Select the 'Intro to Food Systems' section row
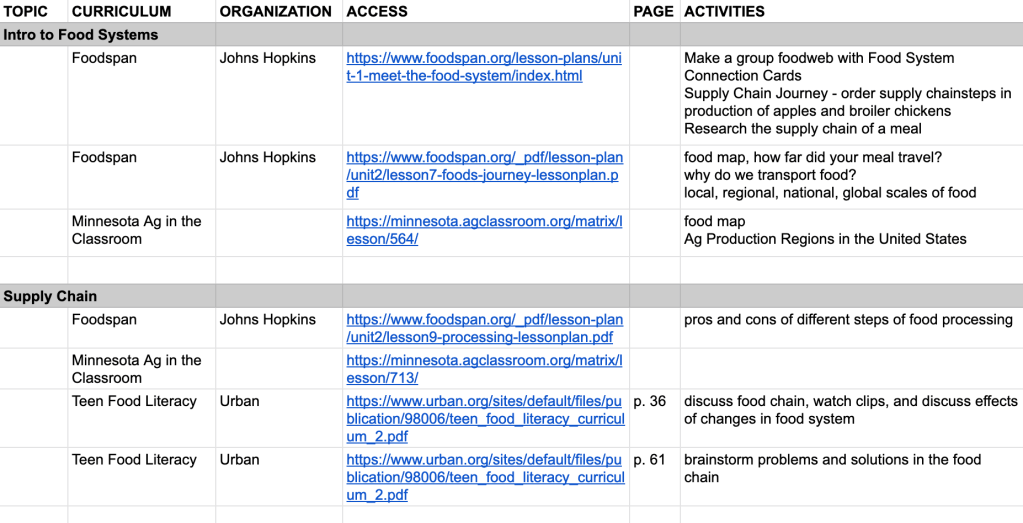The image size is (1023, 523). coord(81,35)
